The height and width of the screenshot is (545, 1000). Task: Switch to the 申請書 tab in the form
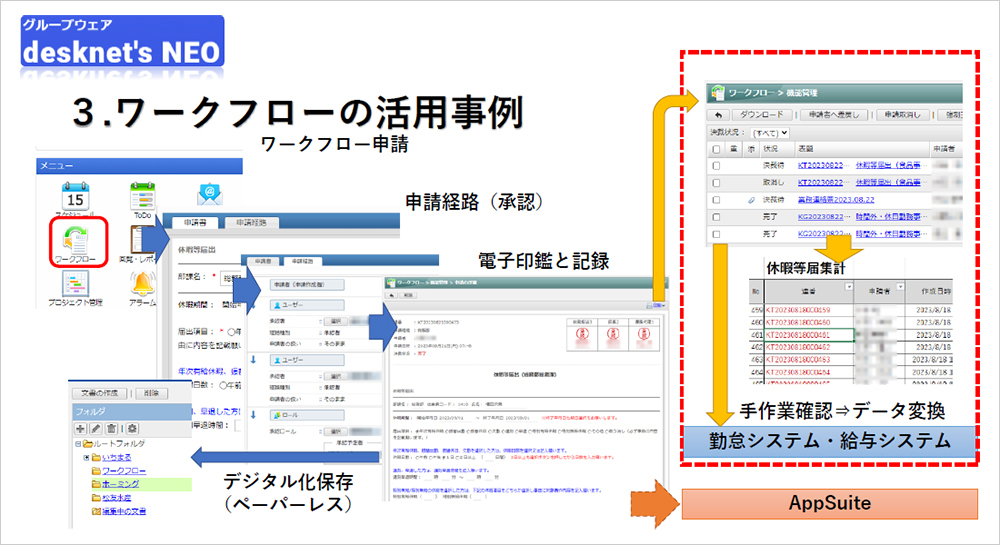point(195,222)
